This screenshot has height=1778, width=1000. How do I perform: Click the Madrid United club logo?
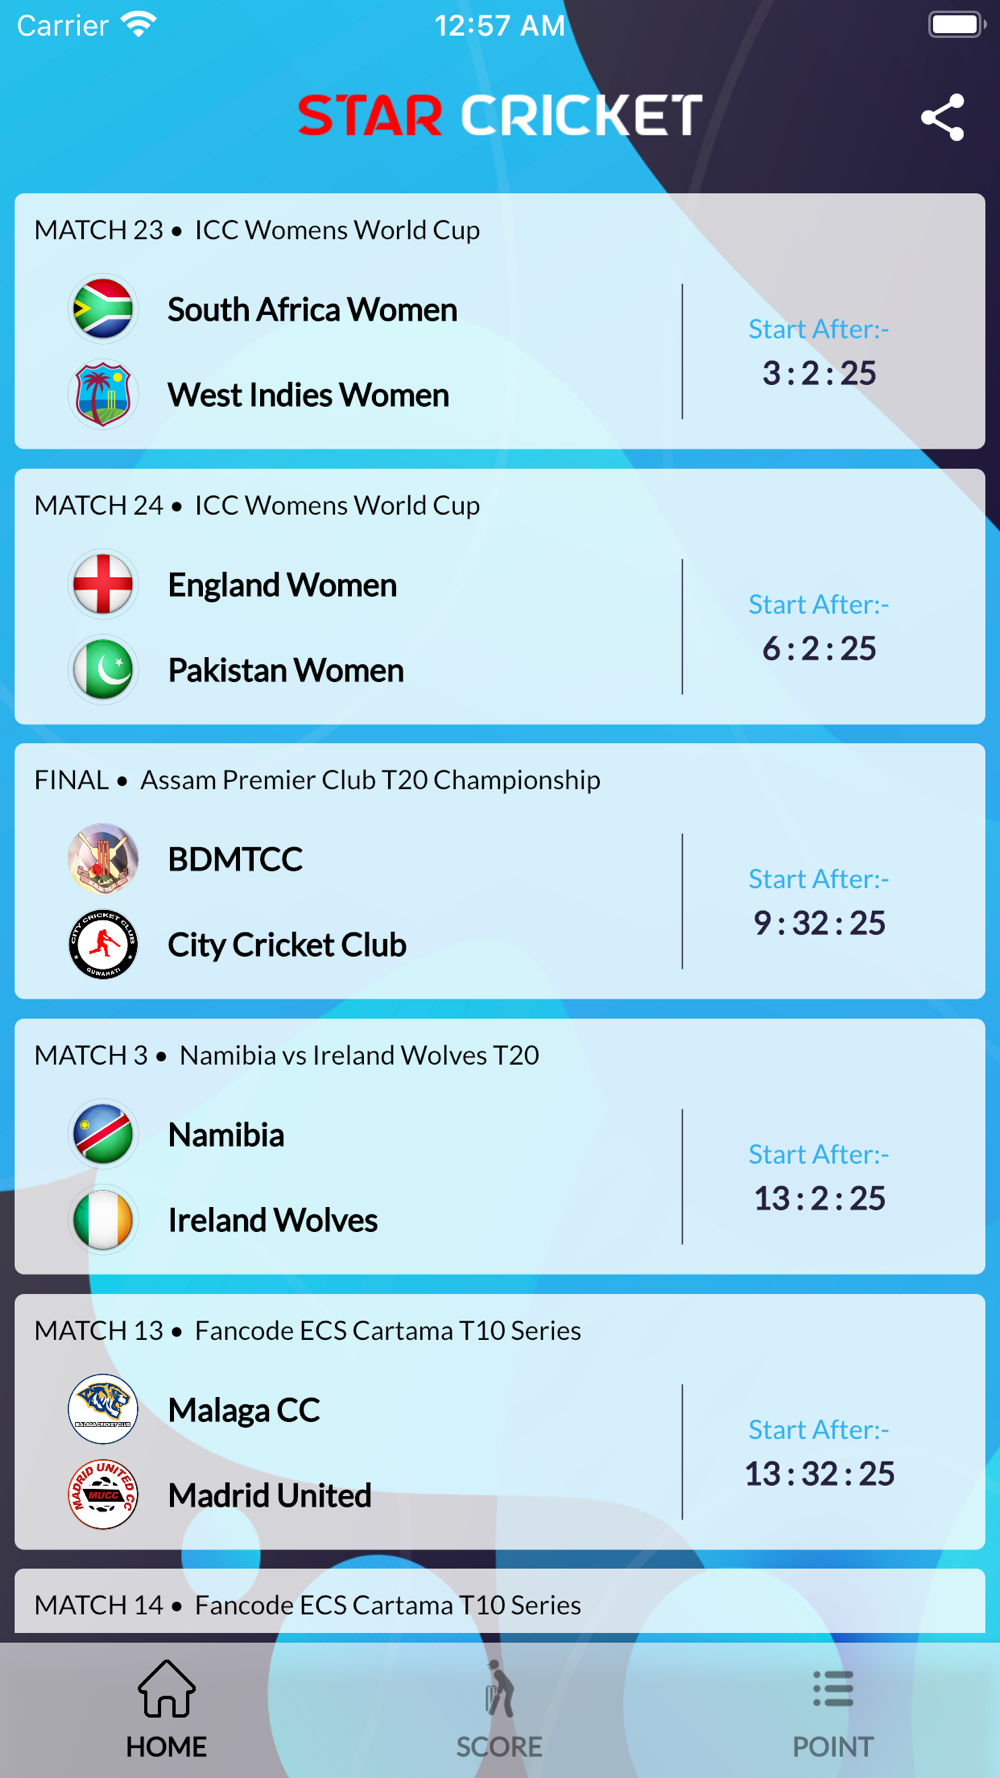103,1495
